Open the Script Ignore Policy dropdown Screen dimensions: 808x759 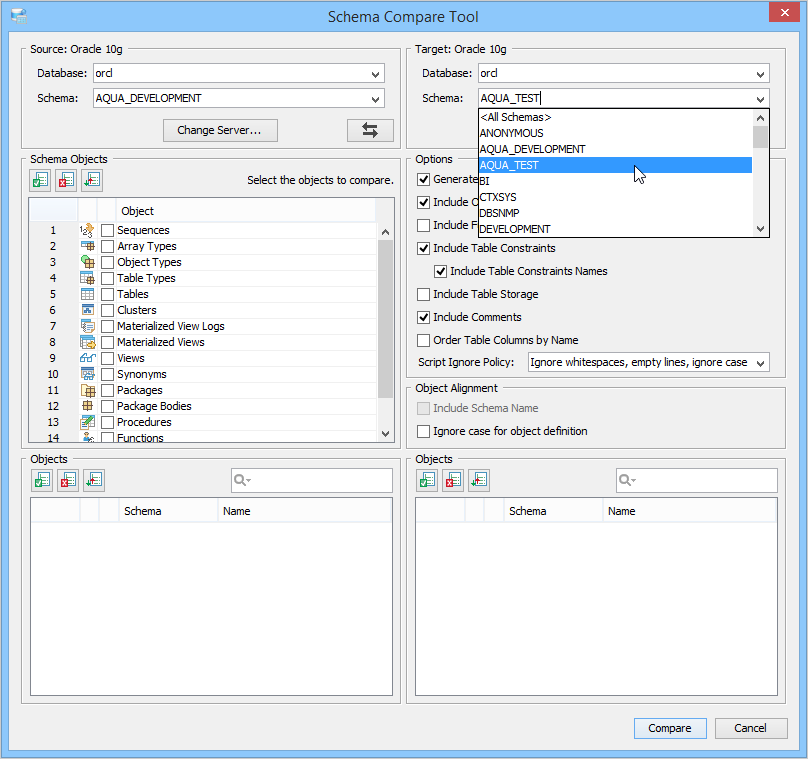pyautogui.click(x=761, y=363)
